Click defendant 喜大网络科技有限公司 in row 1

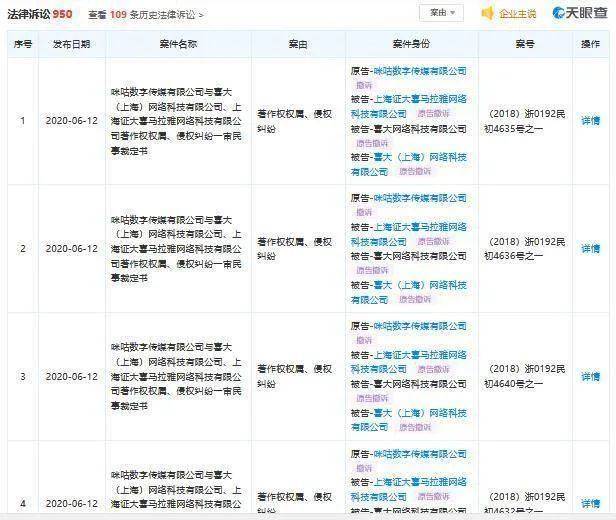coord(420,129)
